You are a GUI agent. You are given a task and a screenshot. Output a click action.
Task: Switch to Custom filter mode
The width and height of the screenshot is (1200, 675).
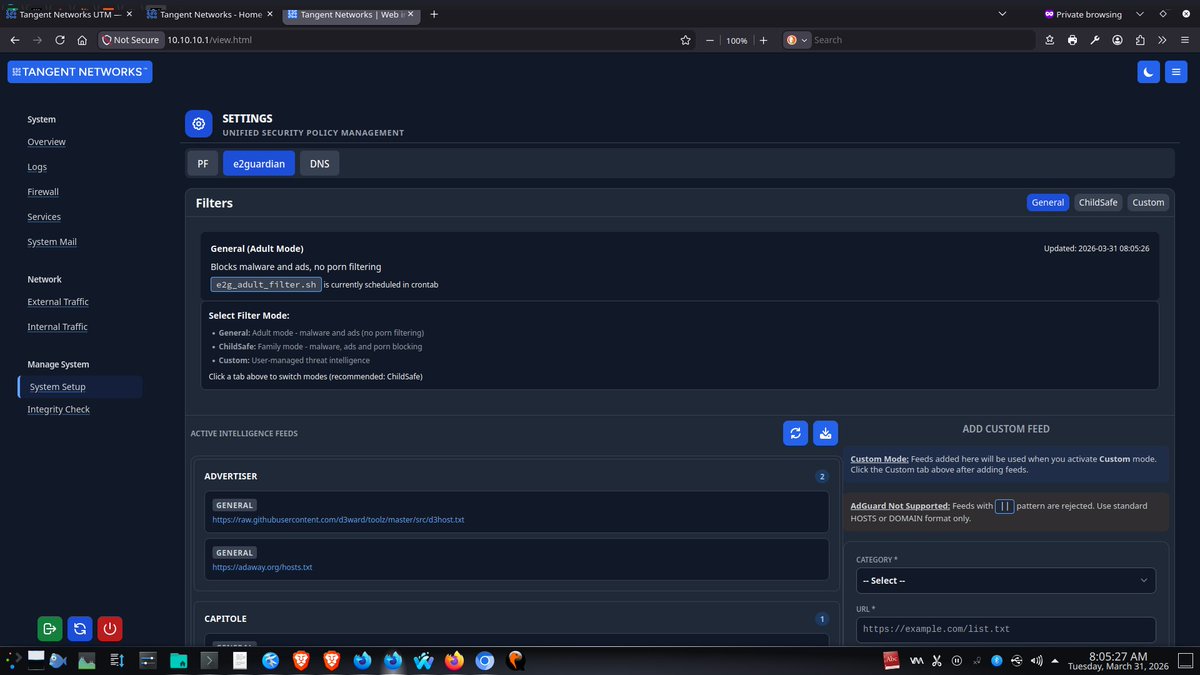(x=1148, y=202)
